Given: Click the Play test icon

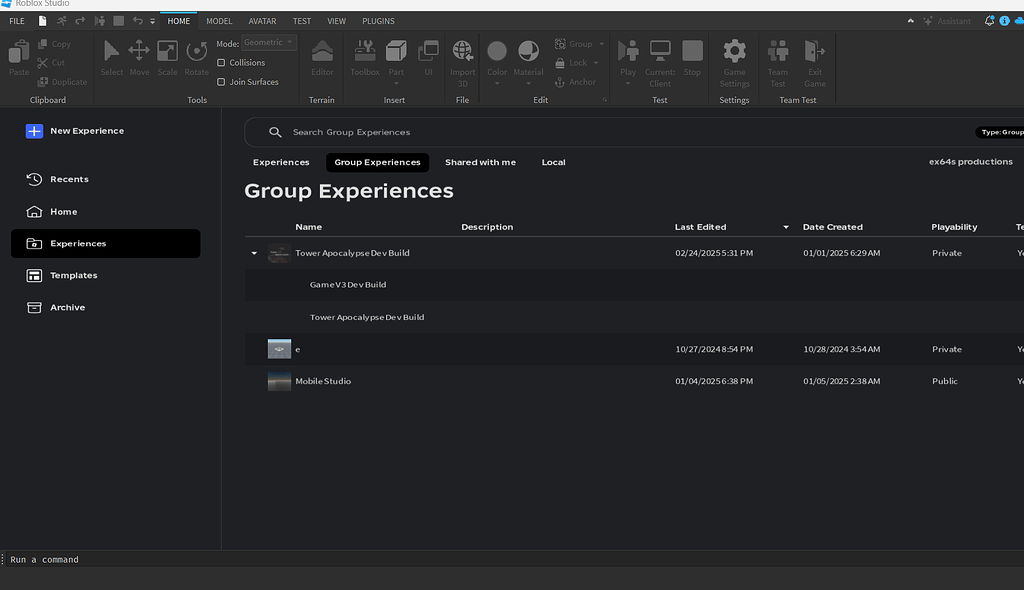Looking at the screenshot, I should [628, 51].
